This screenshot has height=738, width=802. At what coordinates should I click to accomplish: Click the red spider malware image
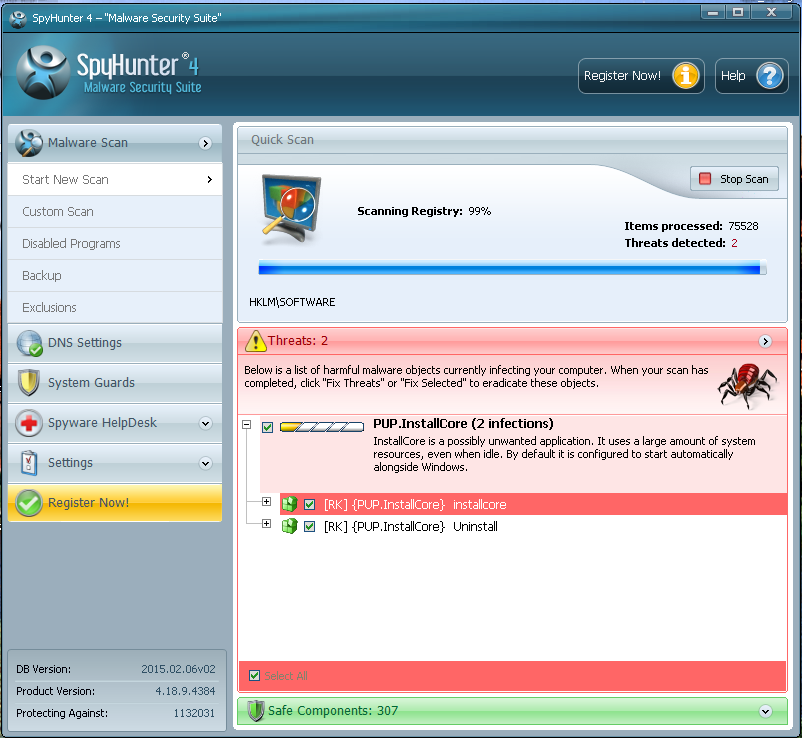pyautogui.click(x=747, y=385)
